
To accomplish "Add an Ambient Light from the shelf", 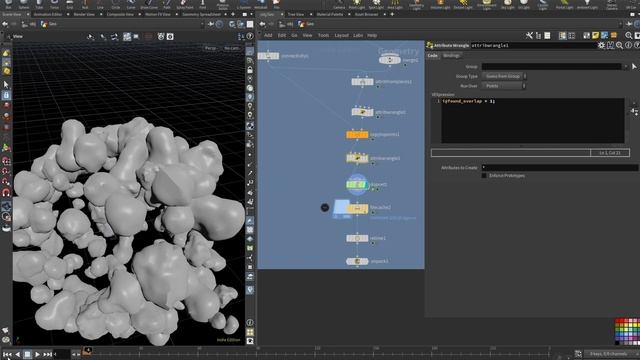I will click(x=587, y=4).
